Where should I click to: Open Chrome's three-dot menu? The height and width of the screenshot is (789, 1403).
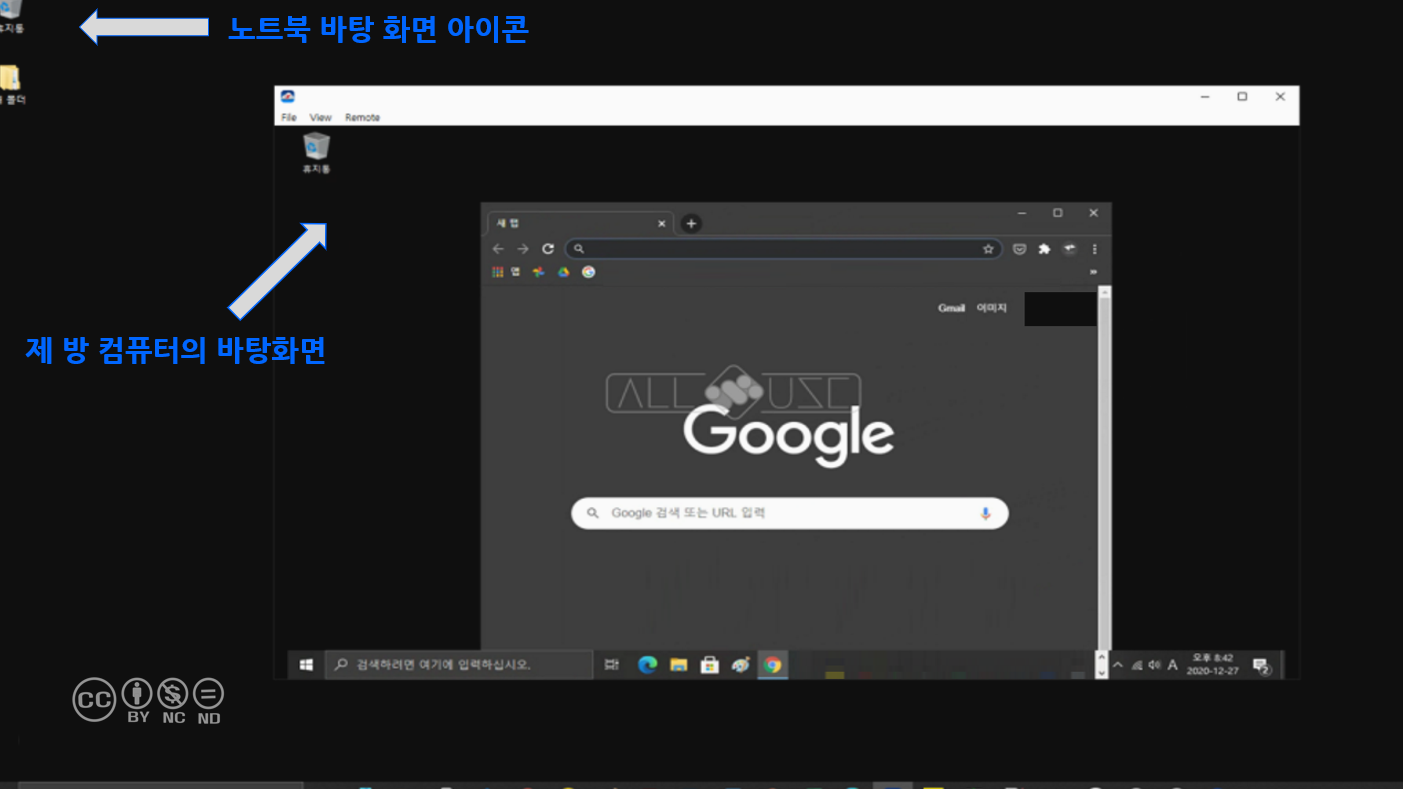1095,249
